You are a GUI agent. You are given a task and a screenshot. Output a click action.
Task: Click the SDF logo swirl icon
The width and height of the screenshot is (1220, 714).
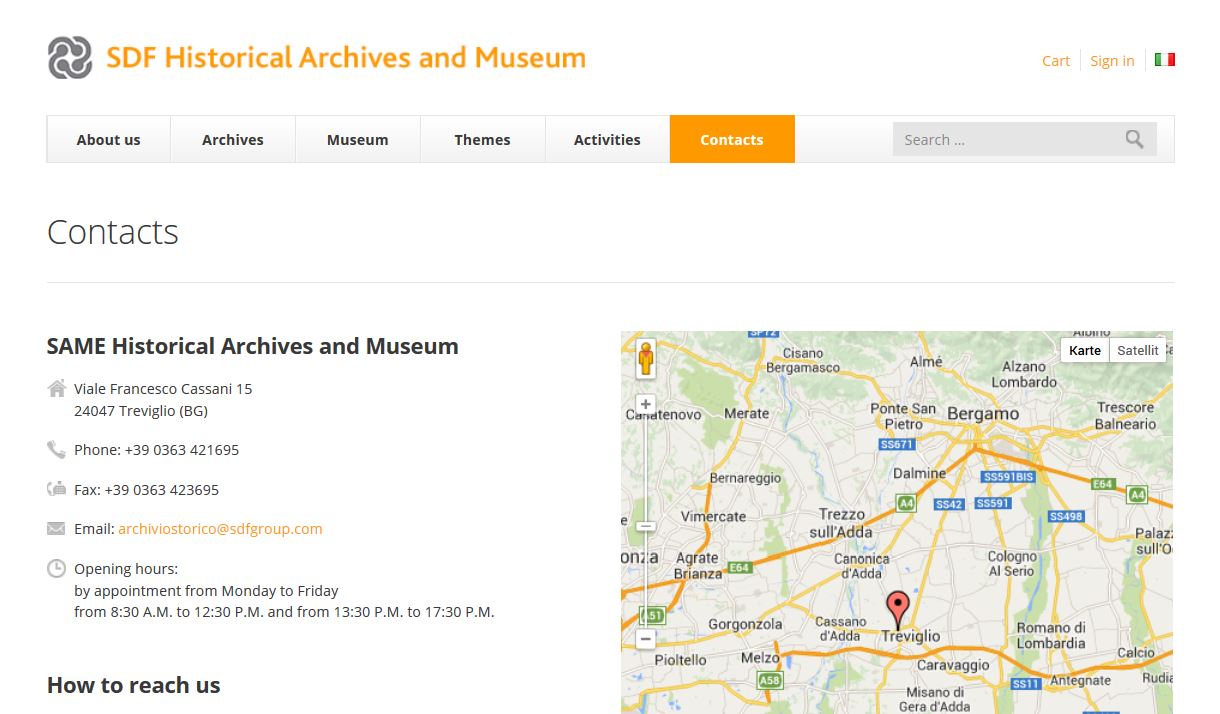click(70, 58)
